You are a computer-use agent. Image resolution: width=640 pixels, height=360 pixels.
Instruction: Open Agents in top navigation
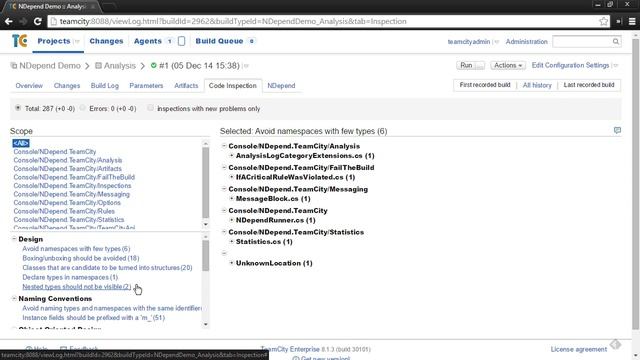coord(148,41)
